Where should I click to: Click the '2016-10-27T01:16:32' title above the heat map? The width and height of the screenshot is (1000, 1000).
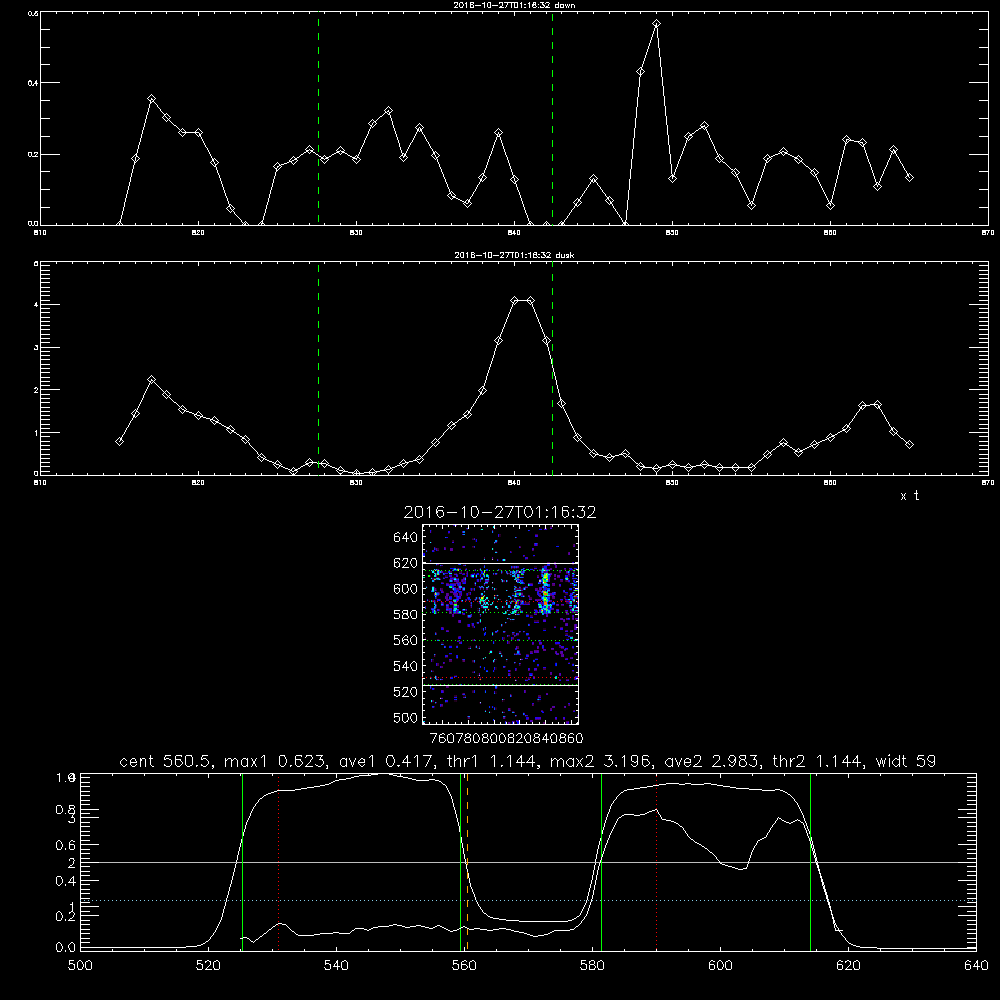point(500,512)
